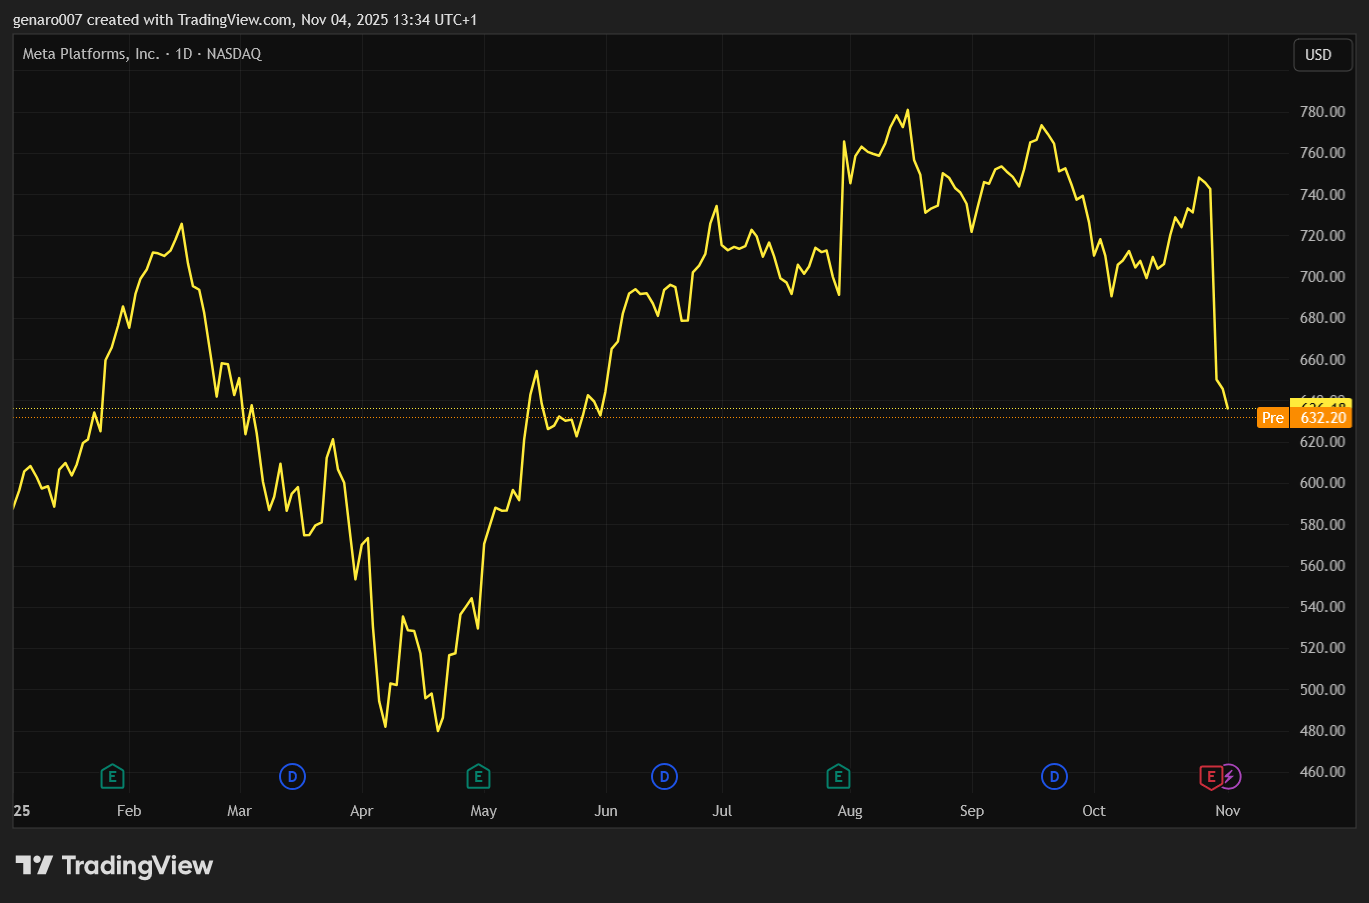
Task: Click the 520.00 price axis label
Action: coord(1322,648)
